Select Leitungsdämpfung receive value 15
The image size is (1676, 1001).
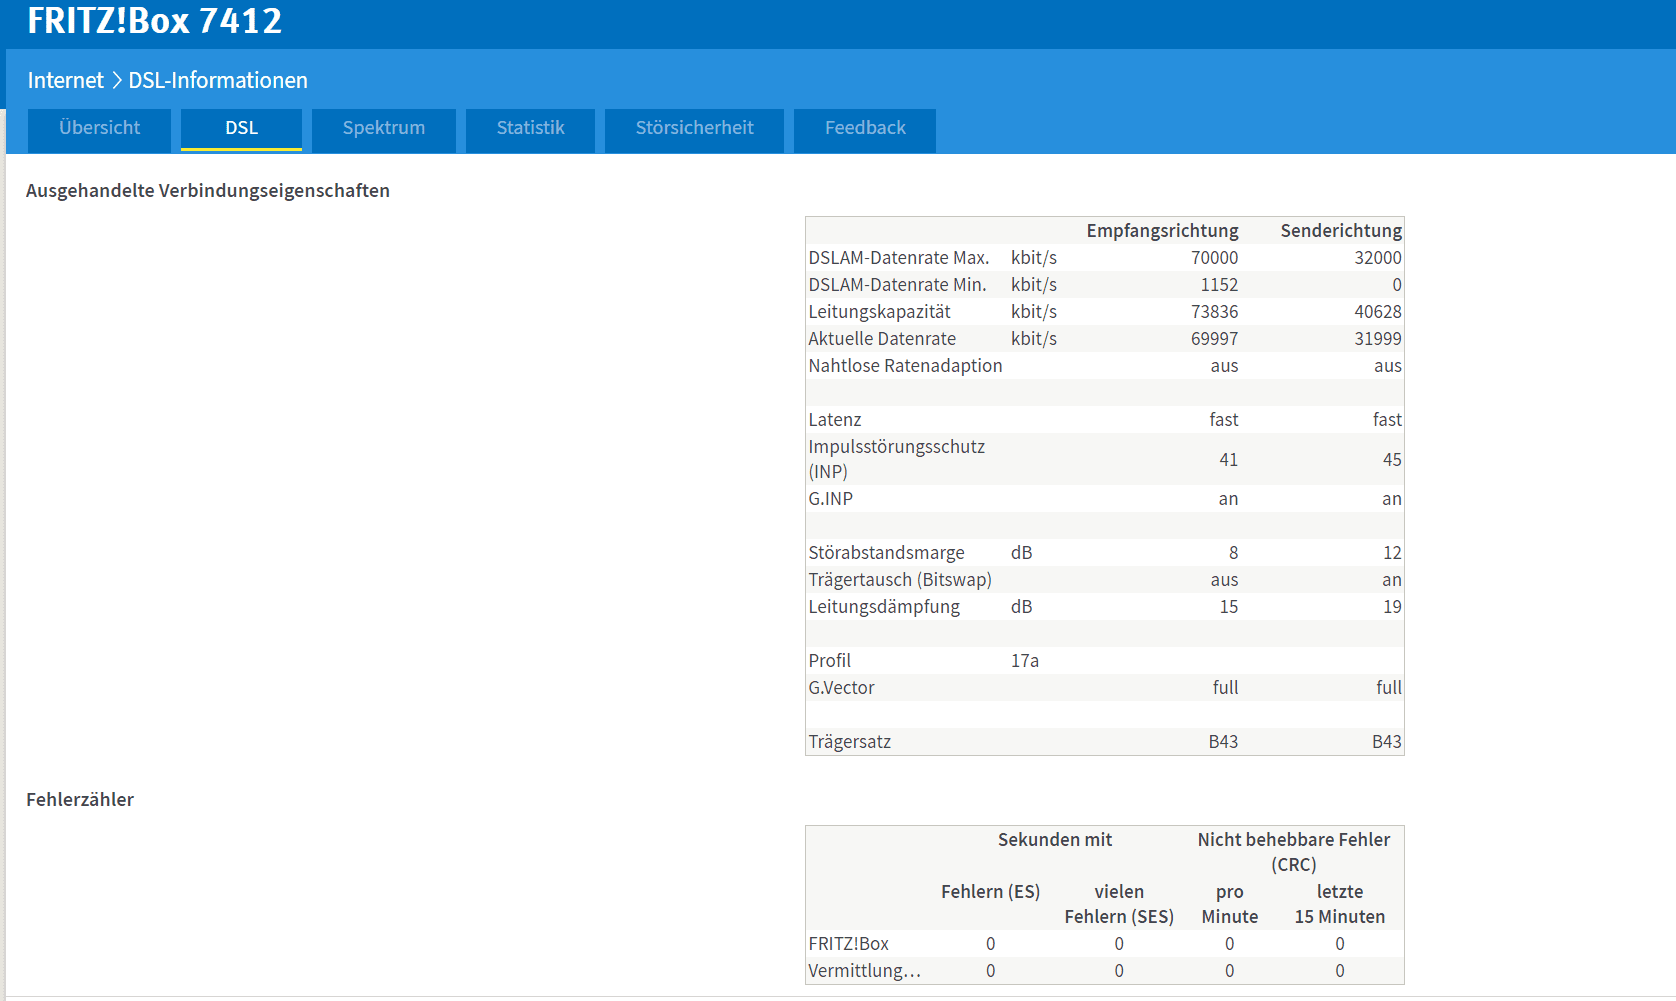point(1228,607)
